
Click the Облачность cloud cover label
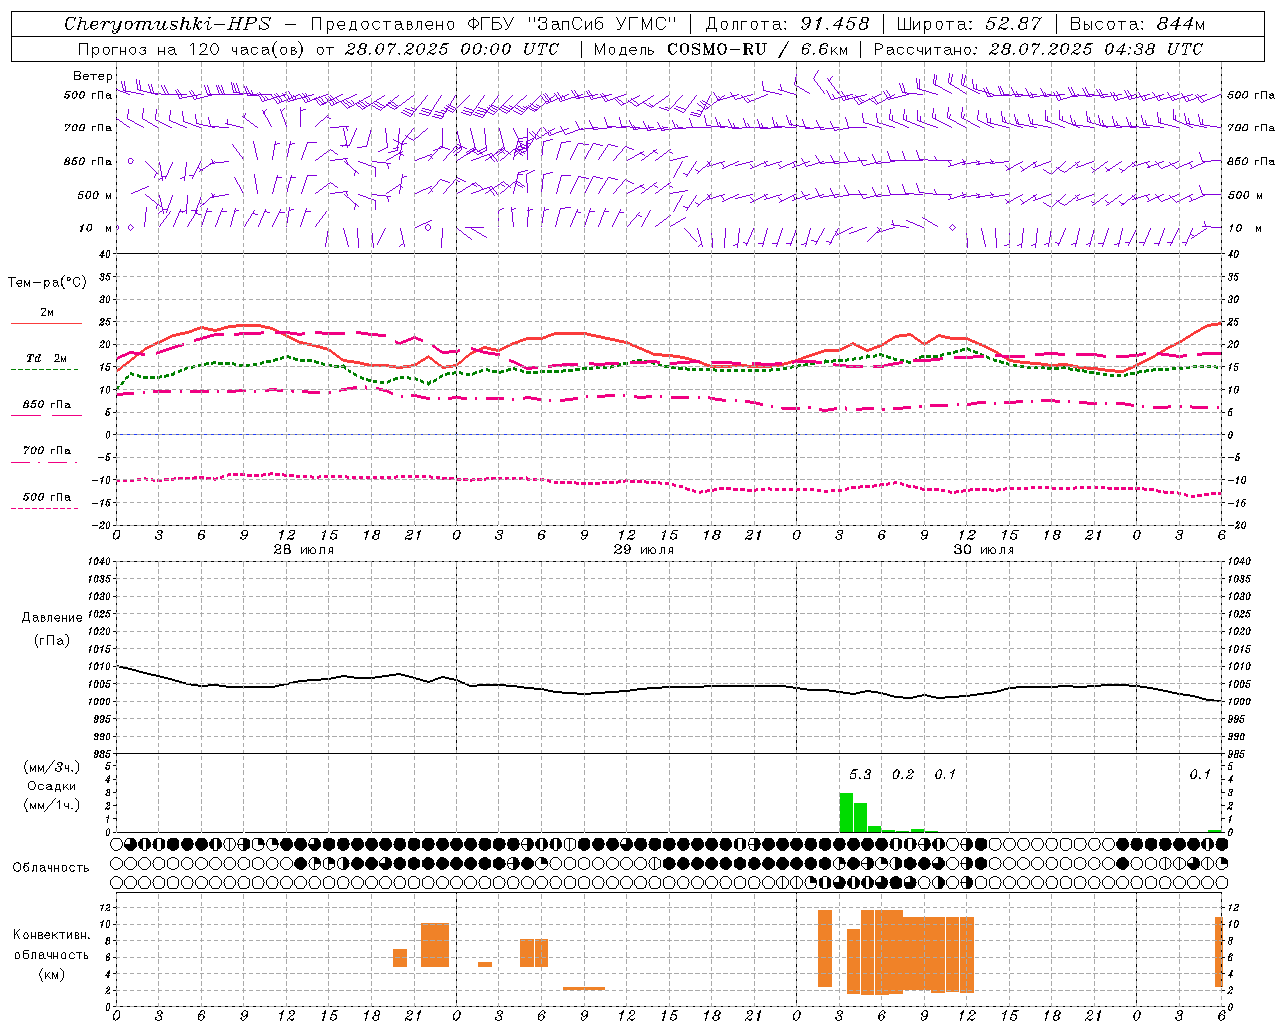(x=51, y=868)
